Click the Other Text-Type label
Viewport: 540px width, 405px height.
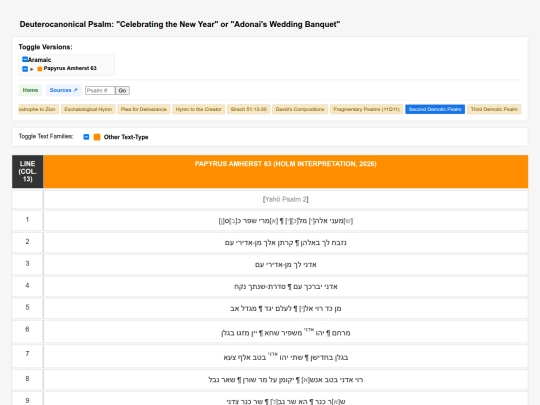126,137
